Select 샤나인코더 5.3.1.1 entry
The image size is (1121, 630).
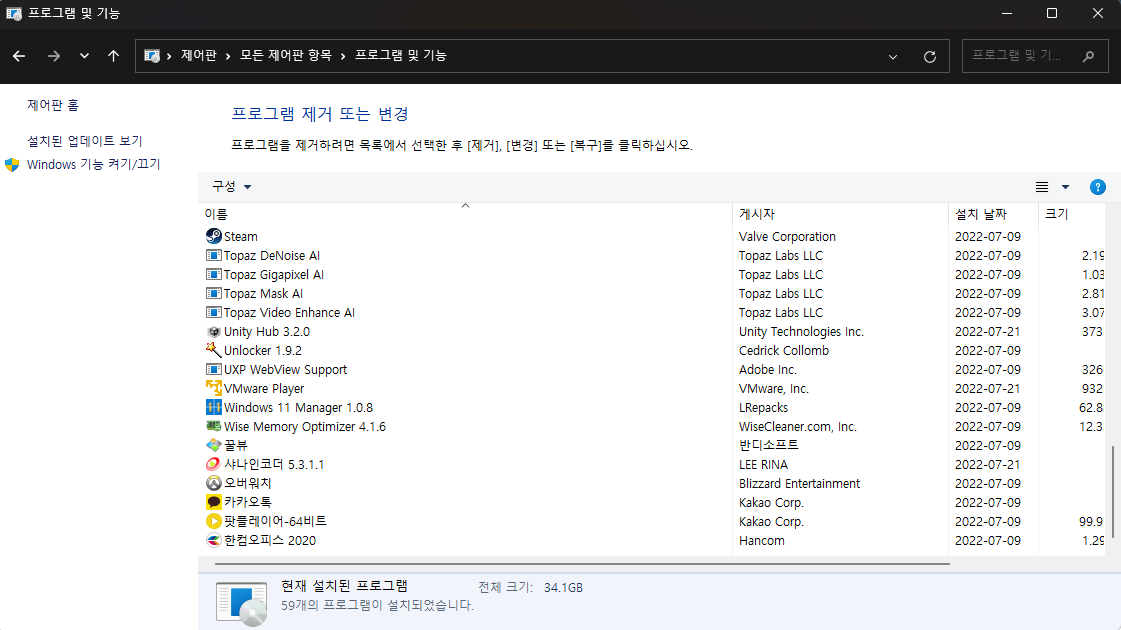pos(274,464)
